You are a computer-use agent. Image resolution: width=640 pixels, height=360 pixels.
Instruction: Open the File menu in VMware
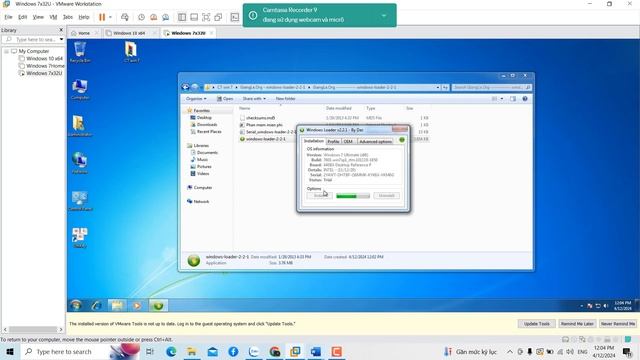8,17
